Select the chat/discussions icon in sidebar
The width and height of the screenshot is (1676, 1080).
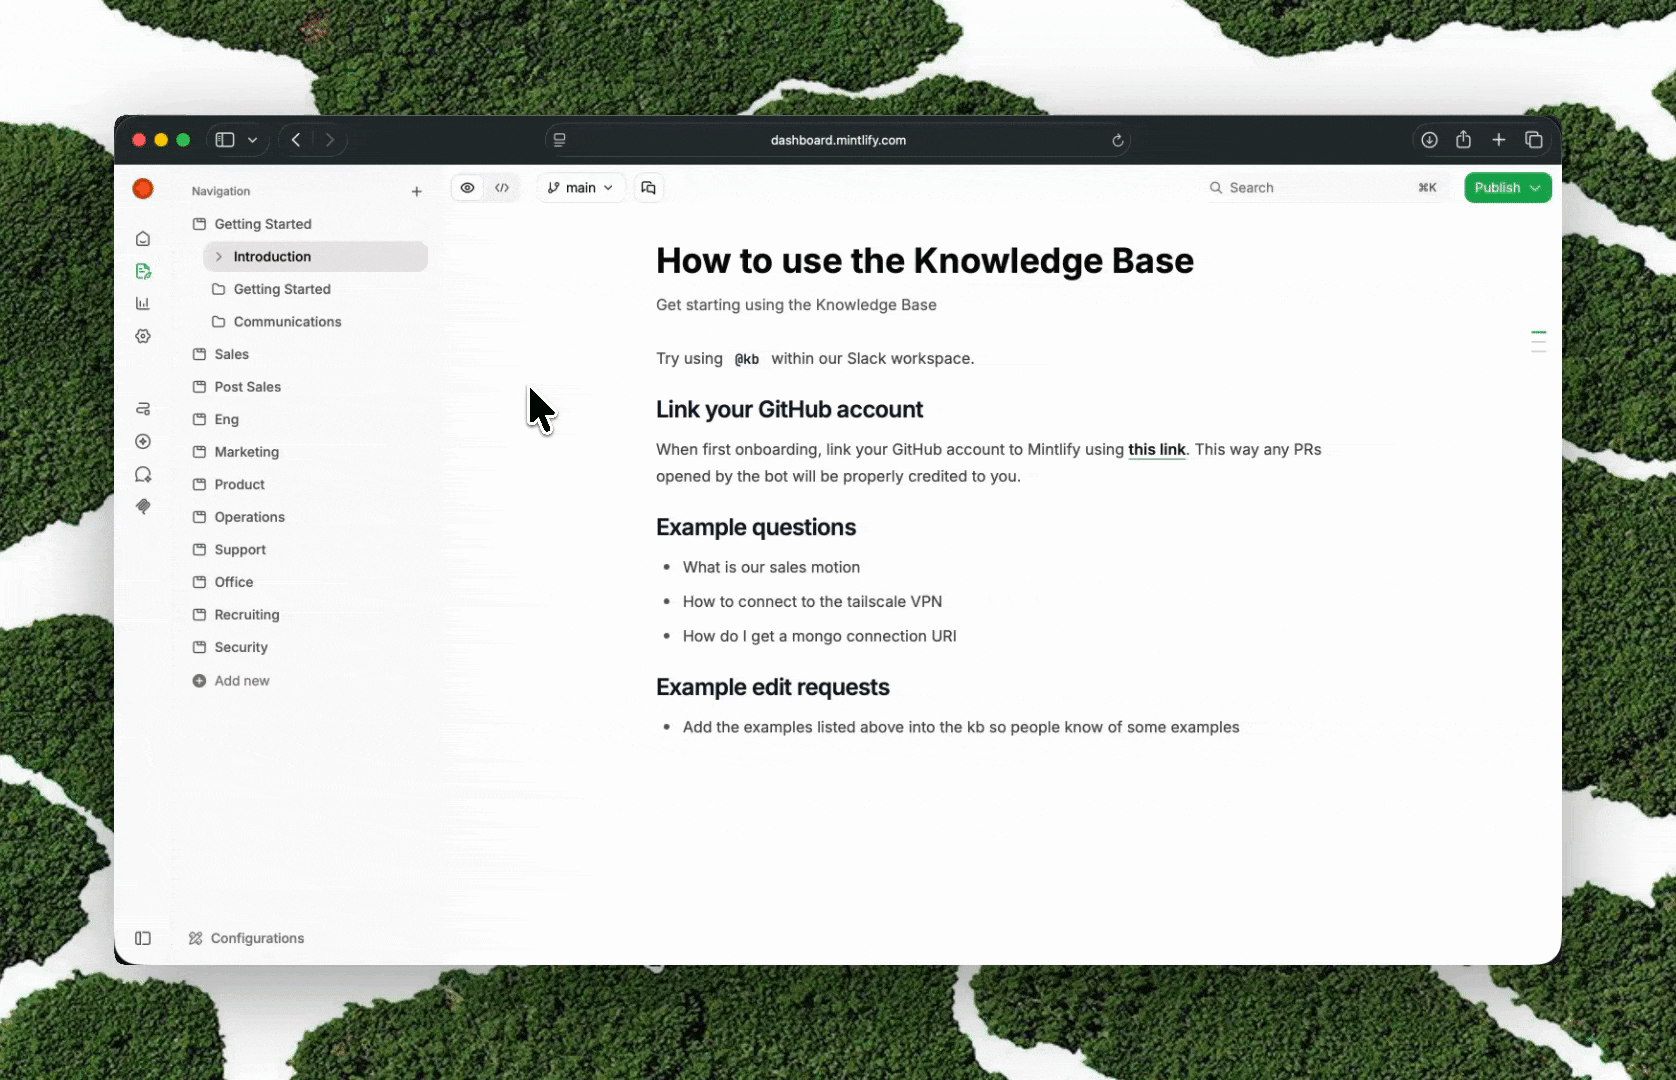[x=143, y=475]
